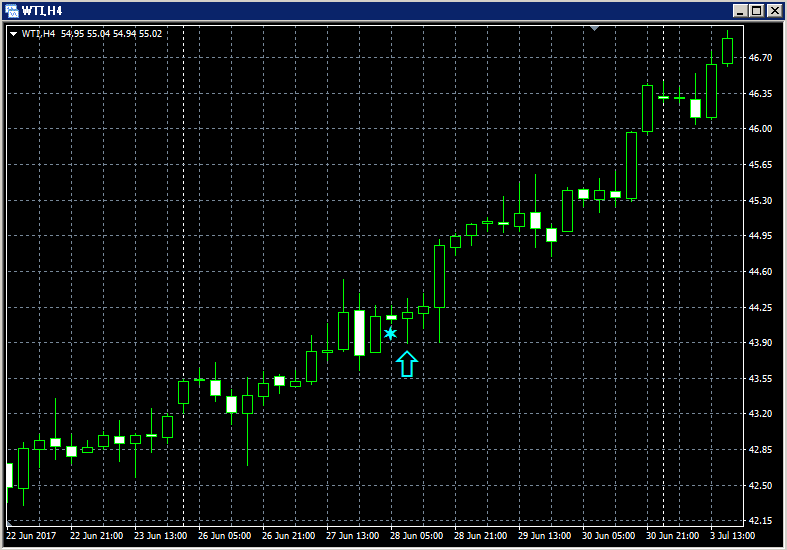The height and width of the screenshot is (550, 787).
Task: Click the 46.70 price label
Action: pyautogui.click(x=760, y=58)
